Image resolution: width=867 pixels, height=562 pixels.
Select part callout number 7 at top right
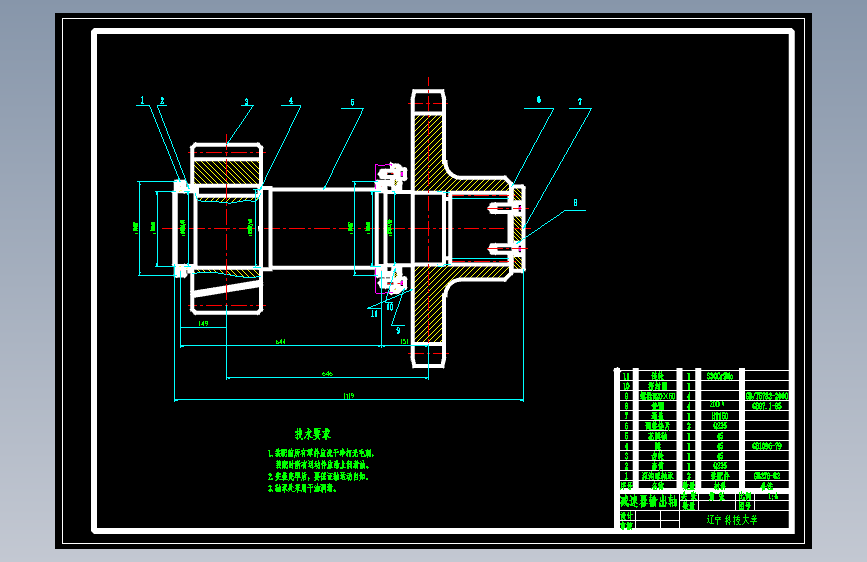point(580,101)
